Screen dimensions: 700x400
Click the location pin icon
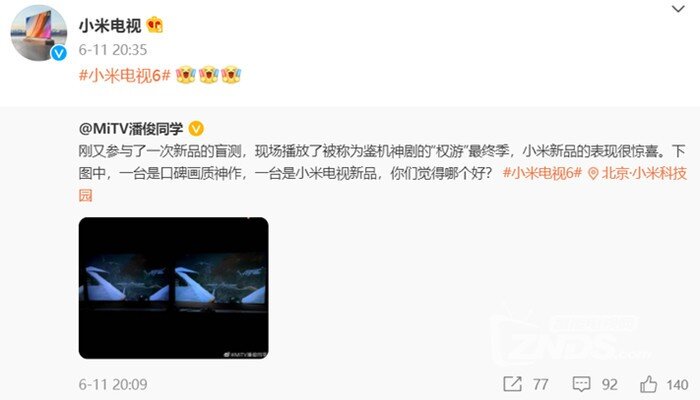click(593, 174)
